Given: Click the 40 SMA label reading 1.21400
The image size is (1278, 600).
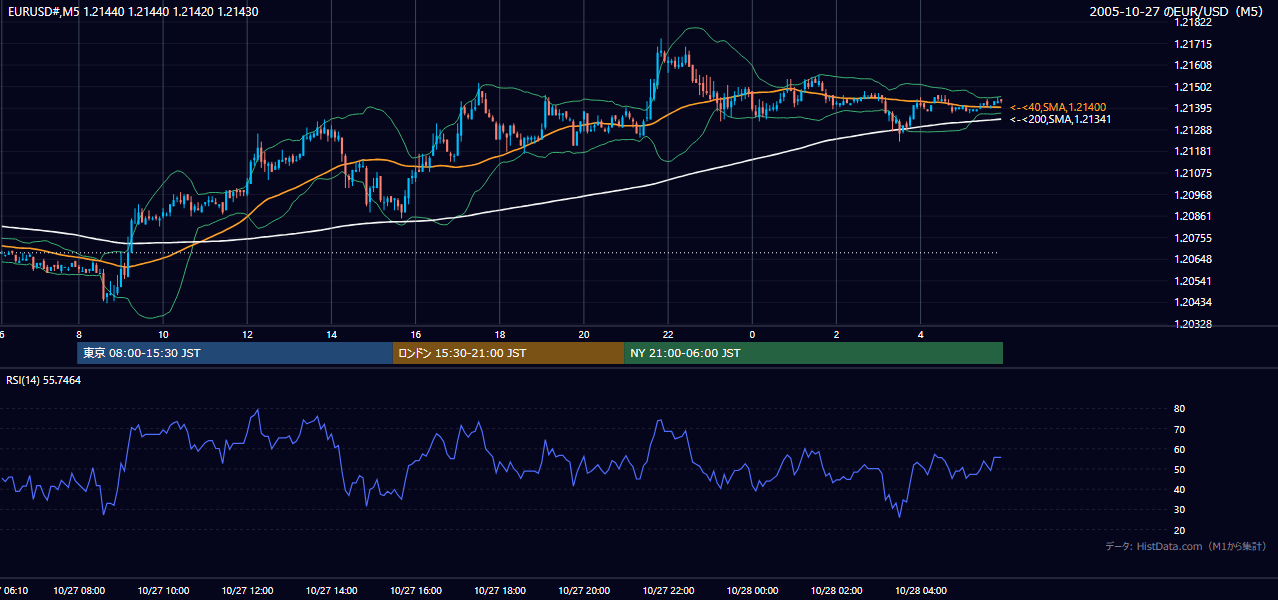Looking at the screenshot, I should click(x=1058, y=107).
